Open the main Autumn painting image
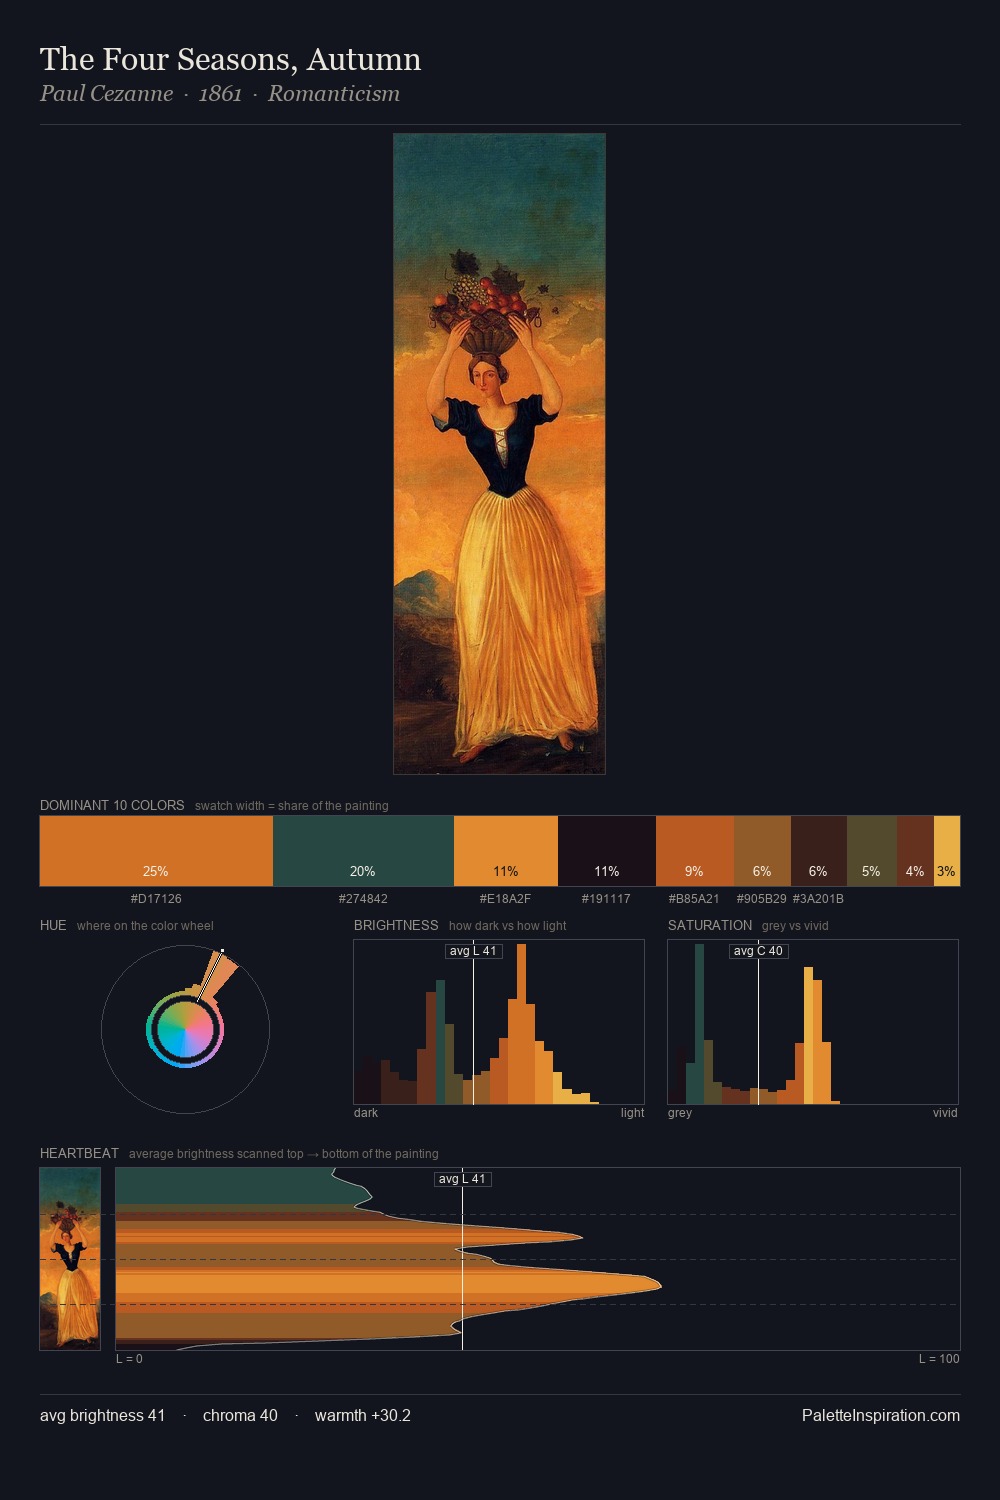The width and height of the screenshot is (1000, 1500). (x=499, y=454)
